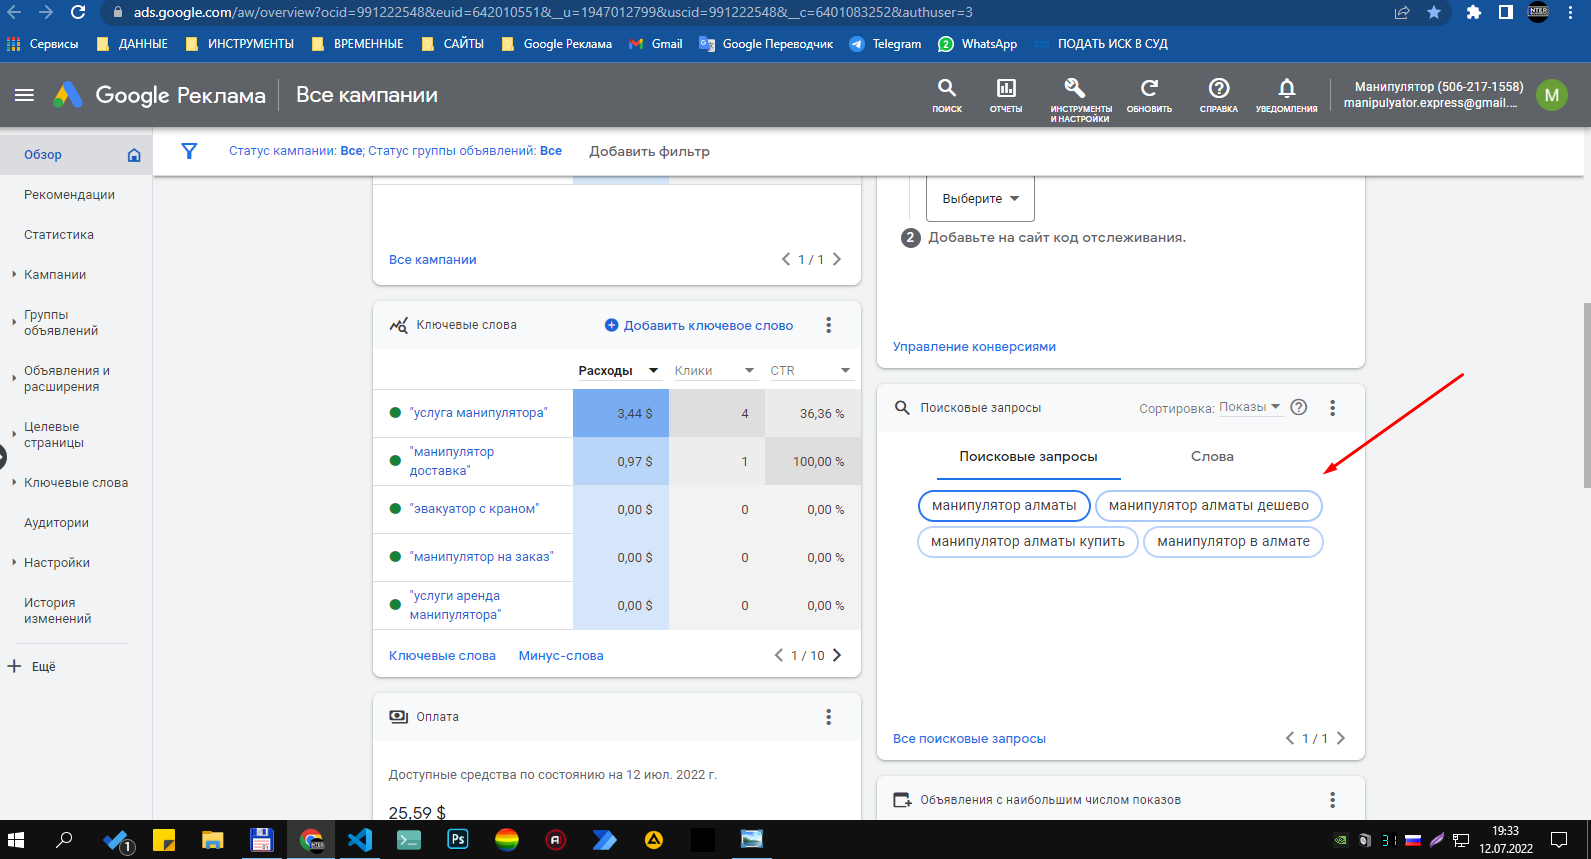Open Visual Studio Code from taskbar
Viewport: 1591px width, 859px height.
[360, 840]
